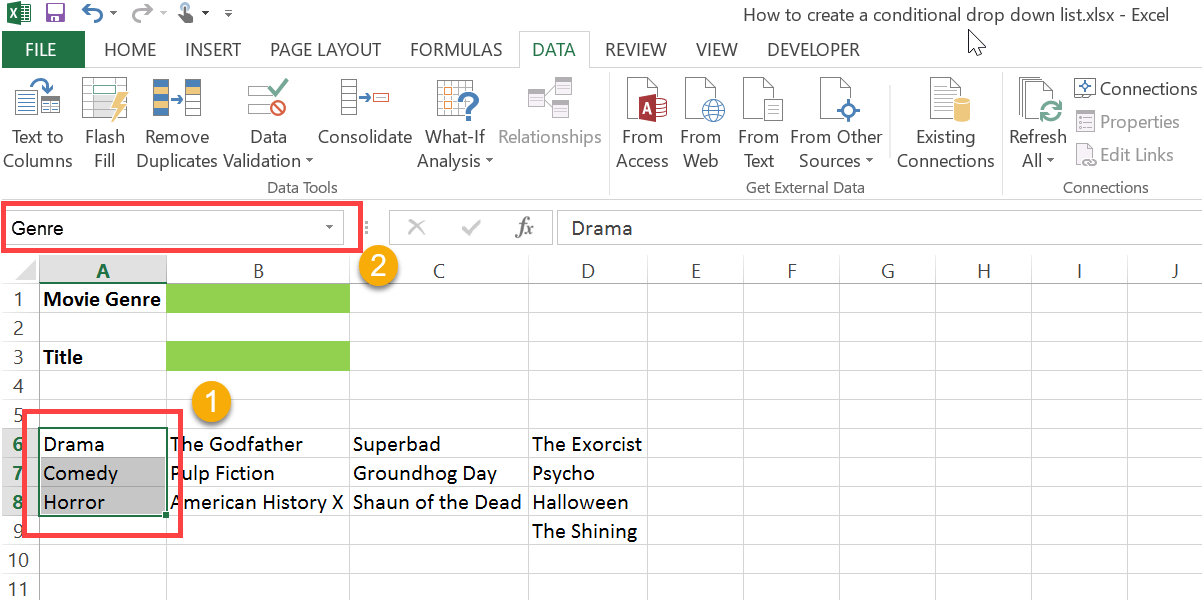Open the Name Box dropdown
Viewport: 1202px width, 600px height.
click(x=330, y=227)
